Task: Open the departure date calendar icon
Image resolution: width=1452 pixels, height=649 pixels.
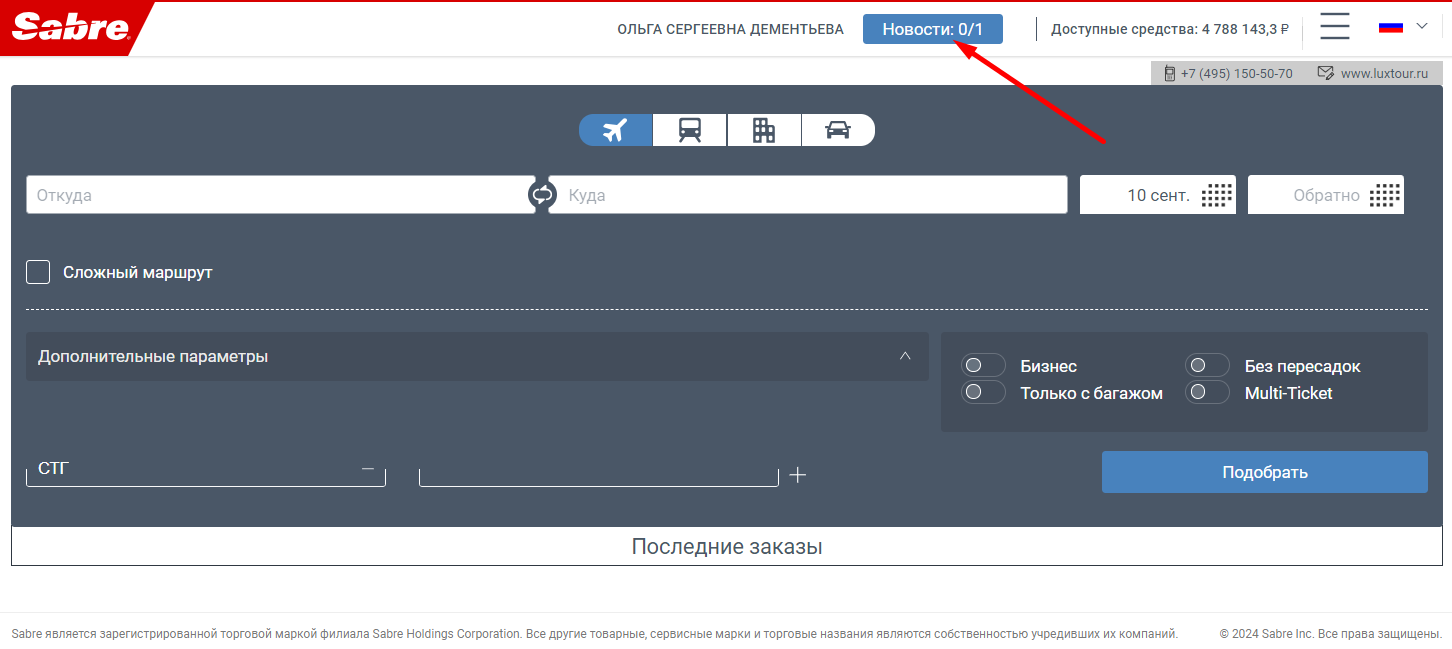Action: pos(1216,195)
